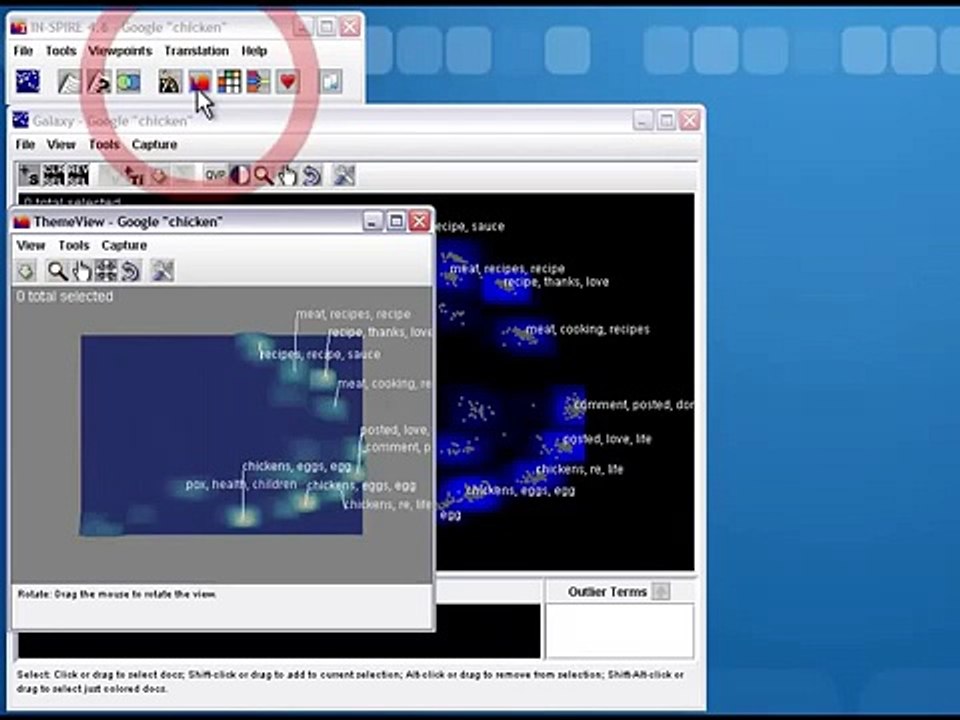Click the black percent icon in IN-SPIRE toolbar
The image size is (960, 720).
(170, 81)
